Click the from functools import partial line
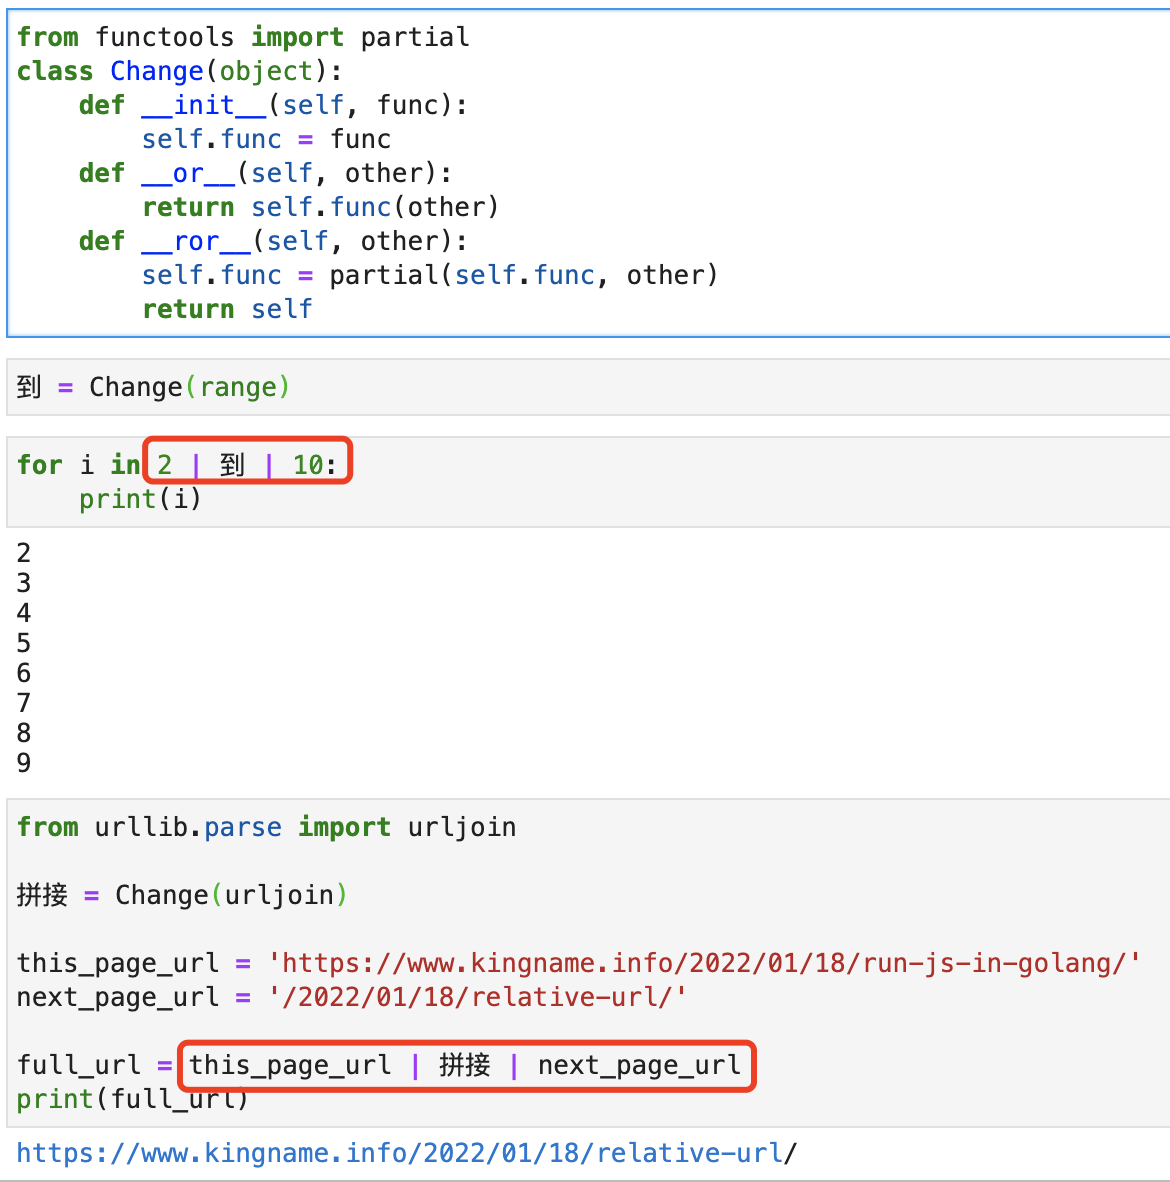 (243, 36)
